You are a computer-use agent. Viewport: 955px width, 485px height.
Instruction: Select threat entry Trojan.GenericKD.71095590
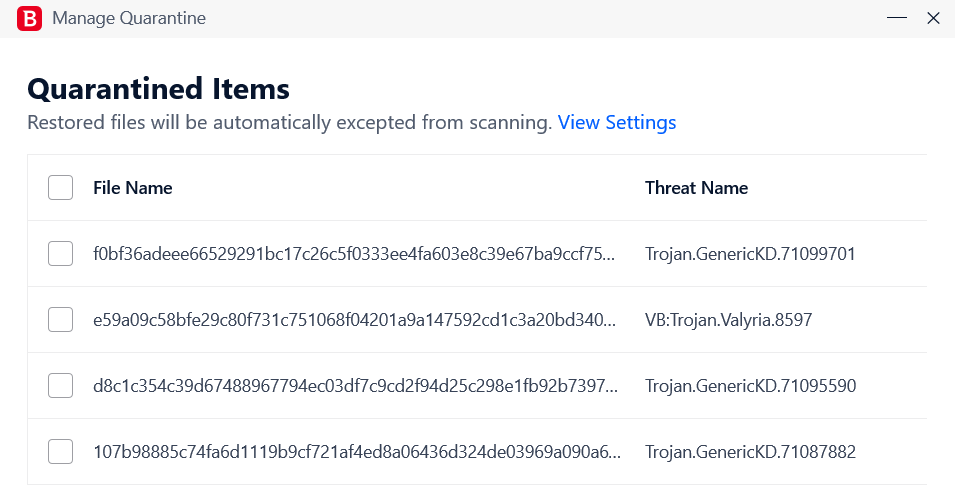click(x=751, y=386)
